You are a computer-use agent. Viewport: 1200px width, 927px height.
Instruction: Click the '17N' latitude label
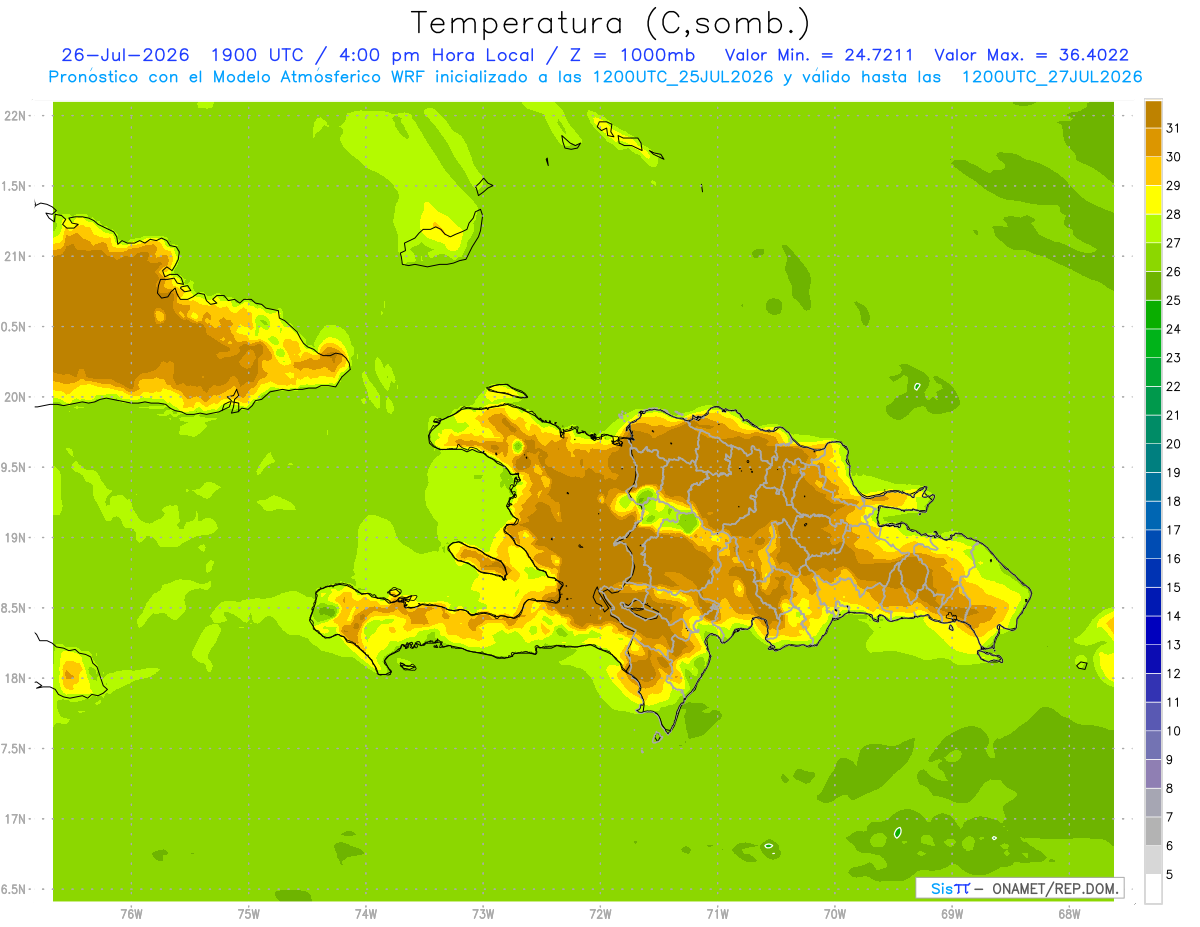(x=15, y=819)
